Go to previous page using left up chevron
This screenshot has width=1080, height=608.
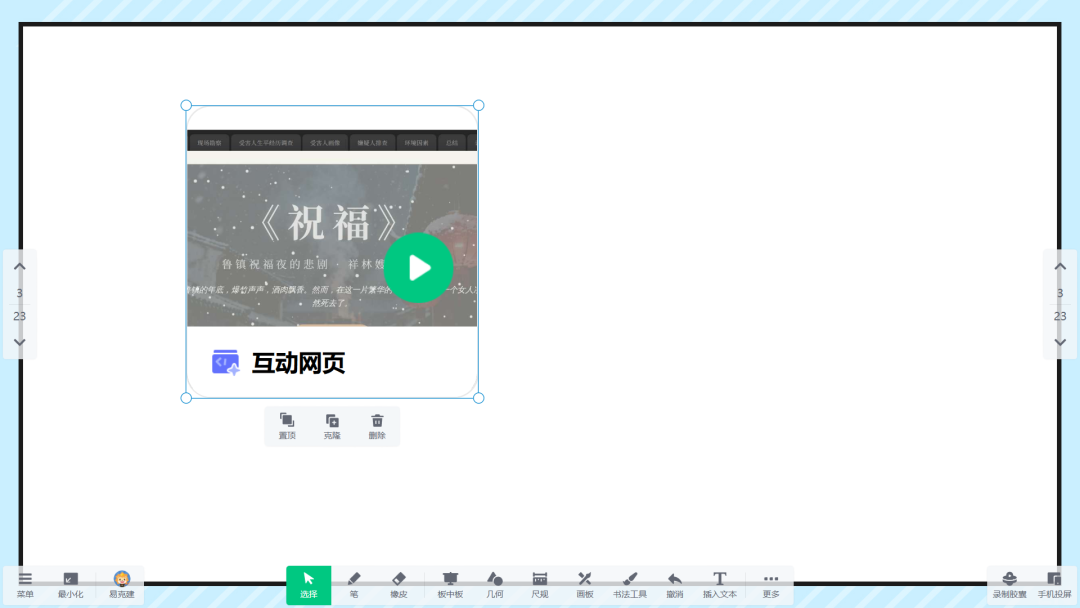(x=19, y=266)
